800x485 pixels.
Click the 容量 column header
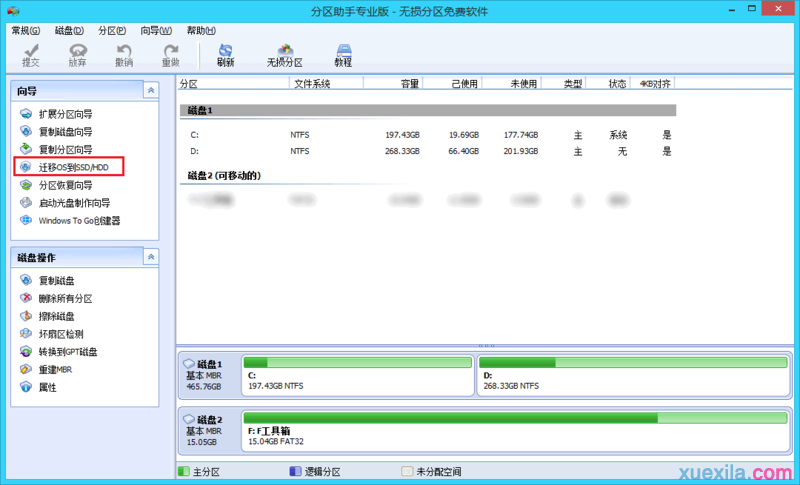click(x=393, y=84)
